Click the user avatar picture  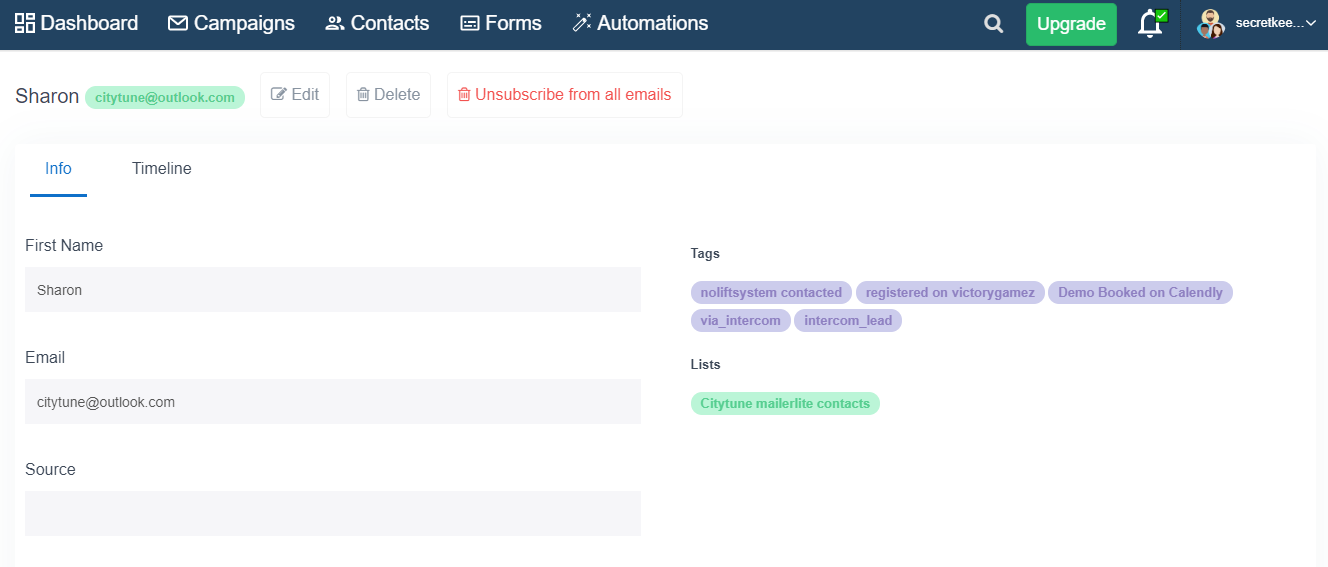click(x=1210, y=24)
